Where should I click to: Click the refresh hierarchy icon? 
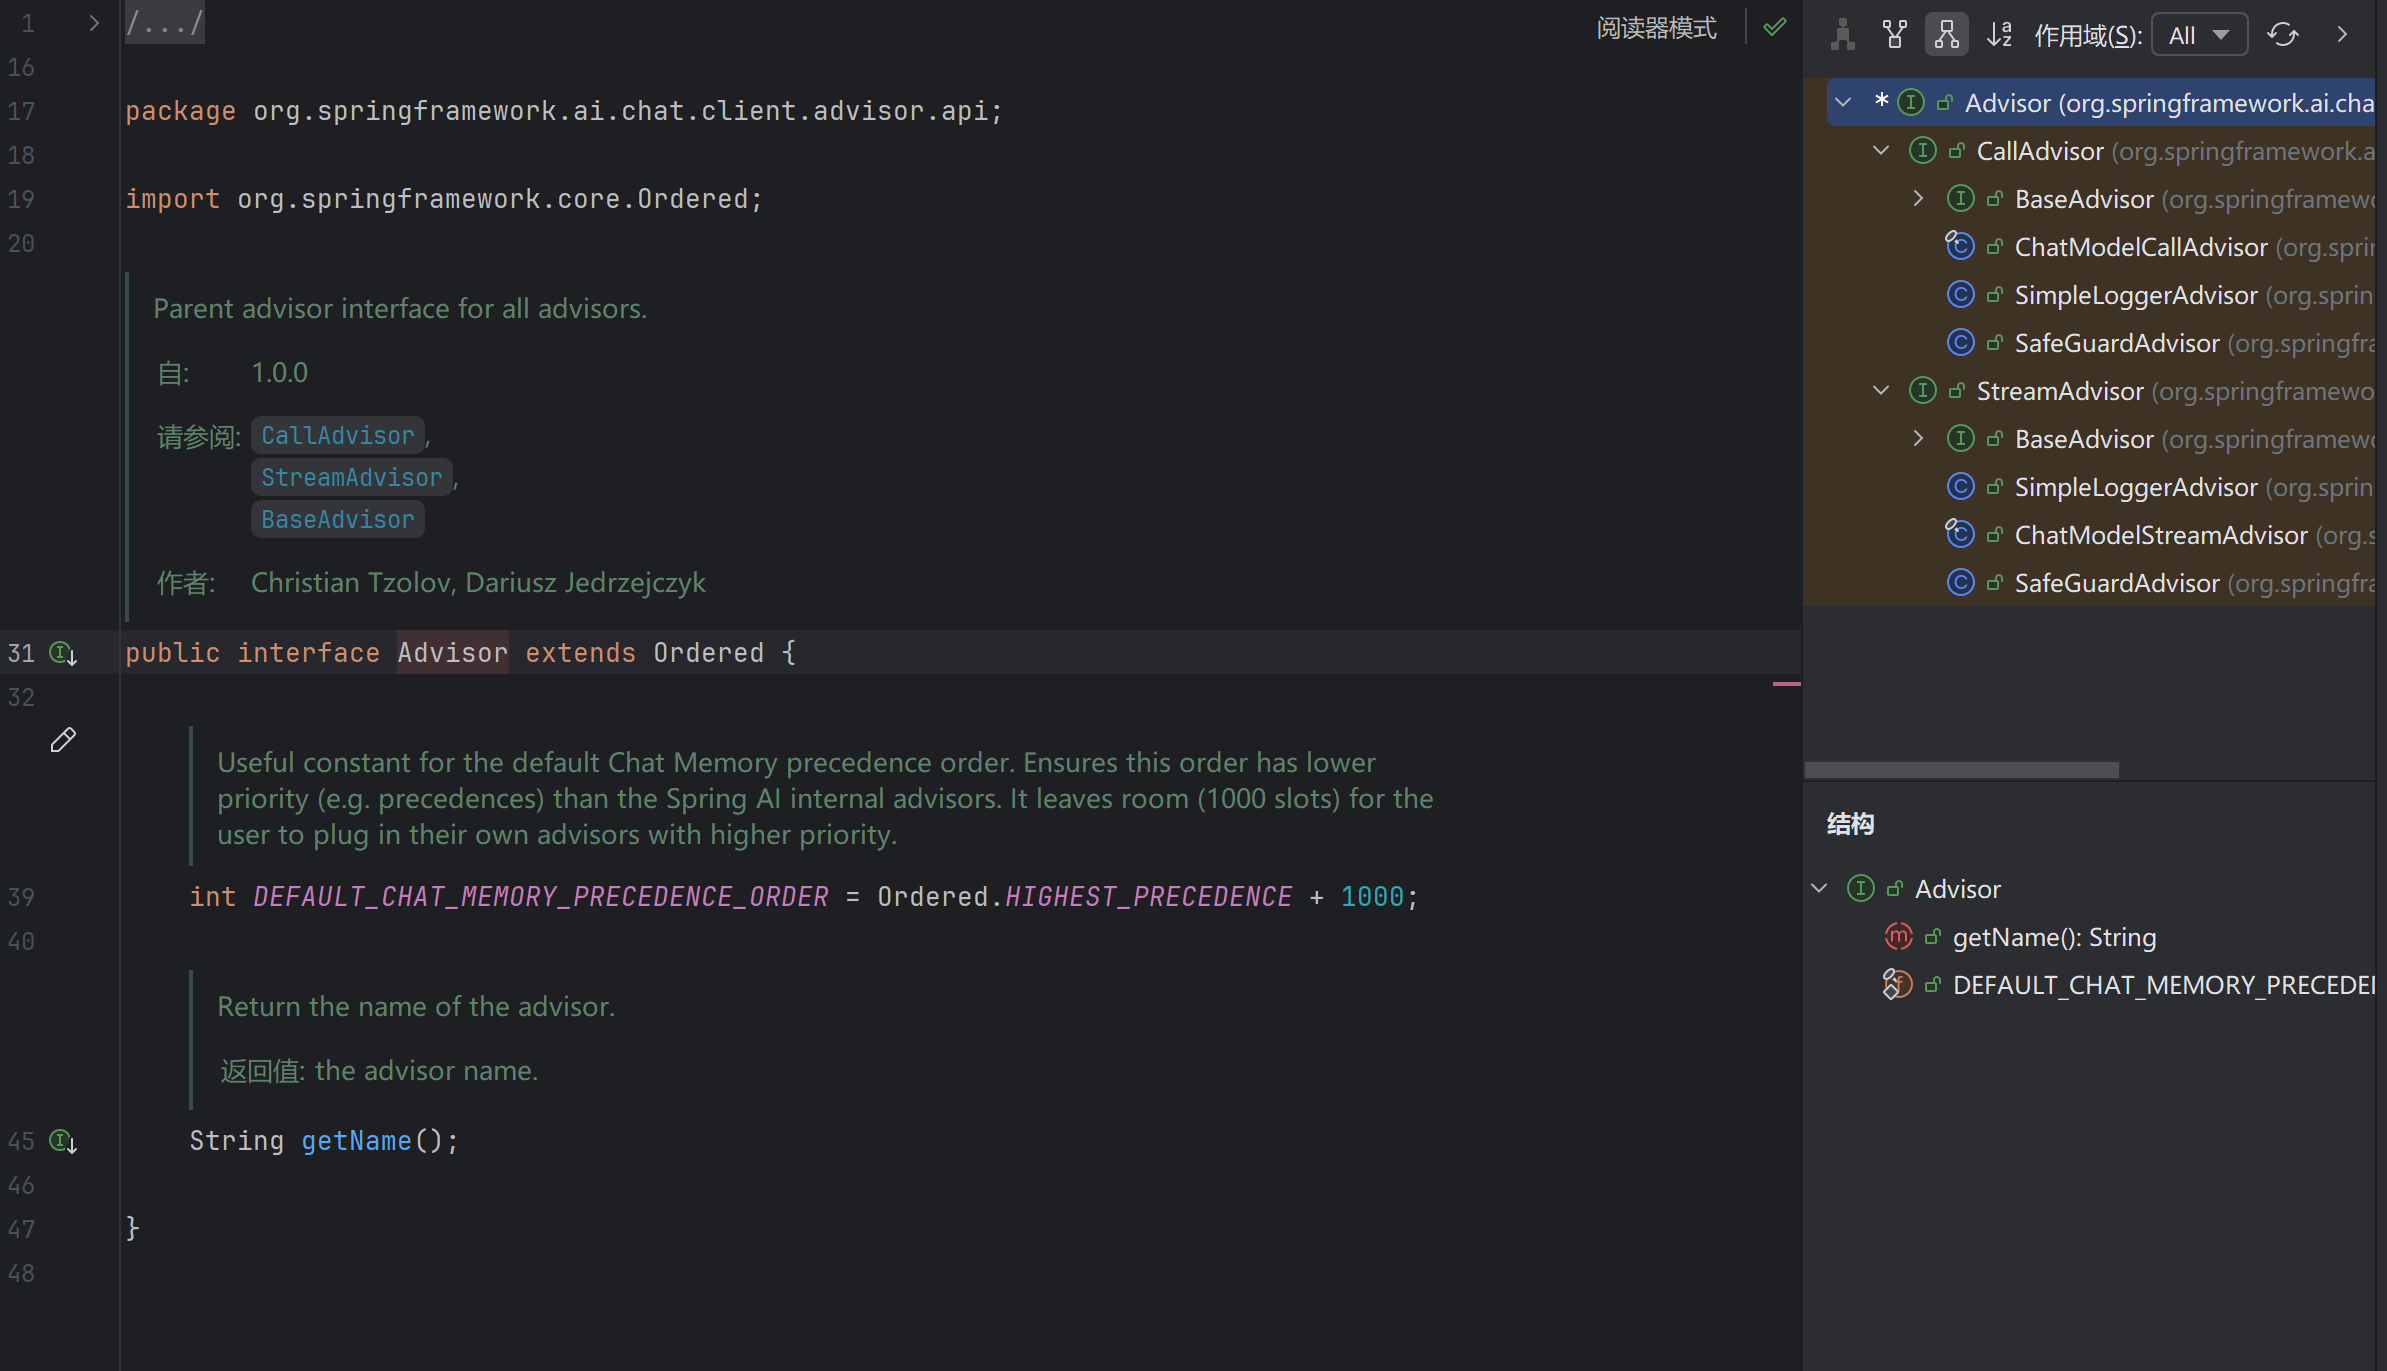[2282, 35]
